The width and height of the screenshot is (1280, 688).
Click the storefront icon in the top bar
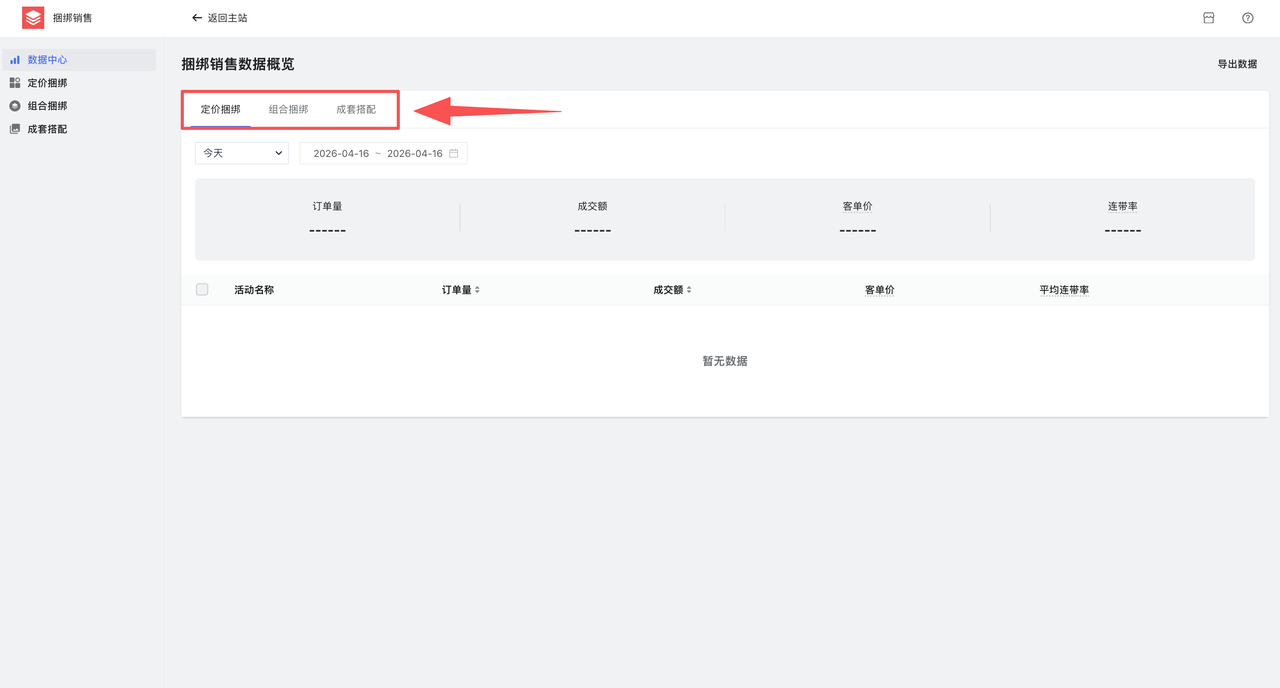(1210, 17)
